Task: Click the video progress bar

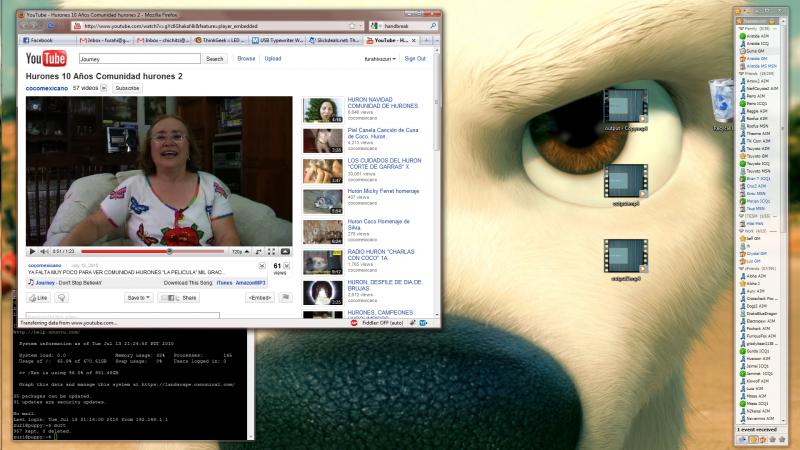Action: pyautogui.click(x=150, y=251)
